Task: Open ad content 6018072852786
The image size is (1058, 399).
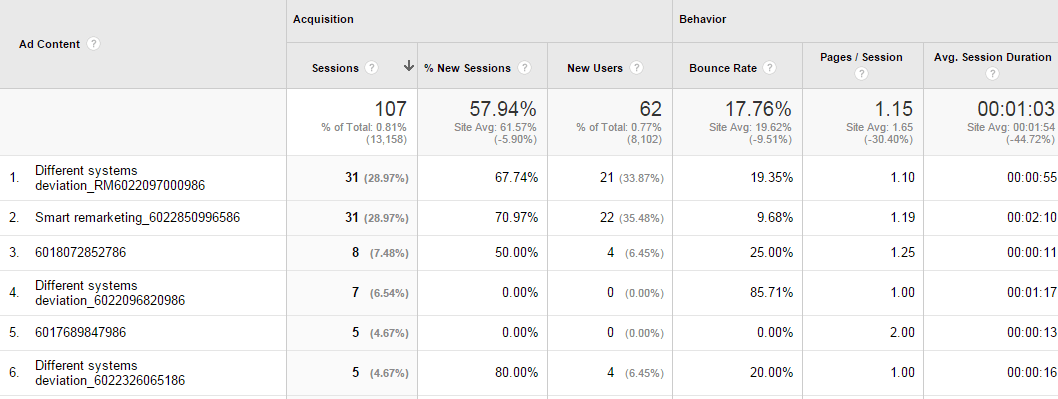Action: [x=80, y=252]
